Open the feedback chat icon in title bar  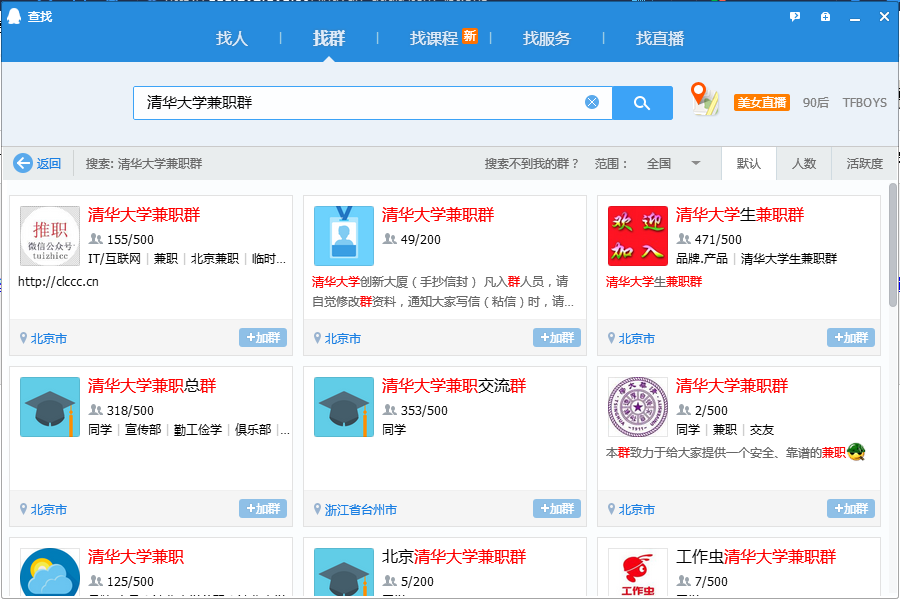tap(795, 17)
